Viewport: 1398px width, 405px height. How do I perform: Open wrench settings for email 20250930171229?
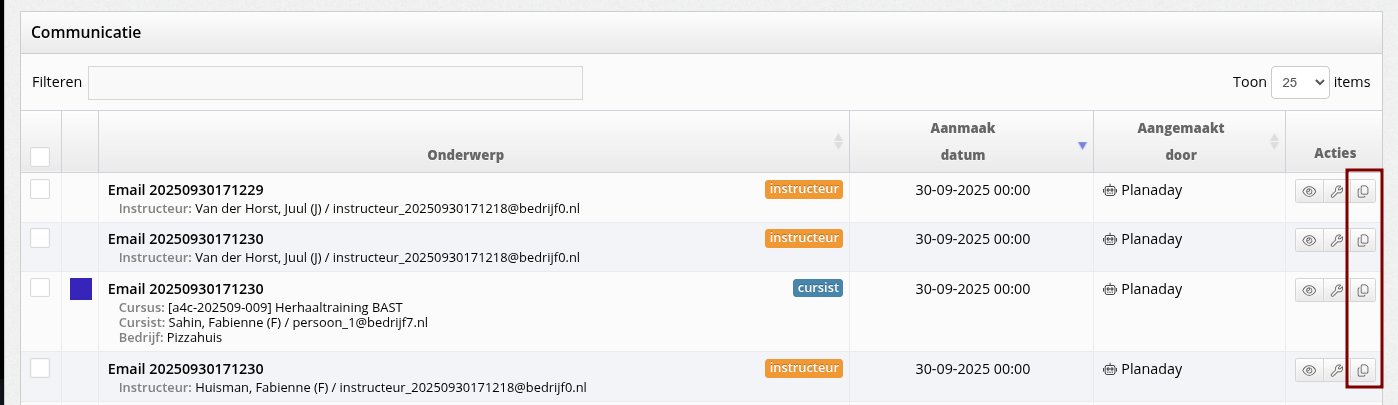pos(1335,191)
